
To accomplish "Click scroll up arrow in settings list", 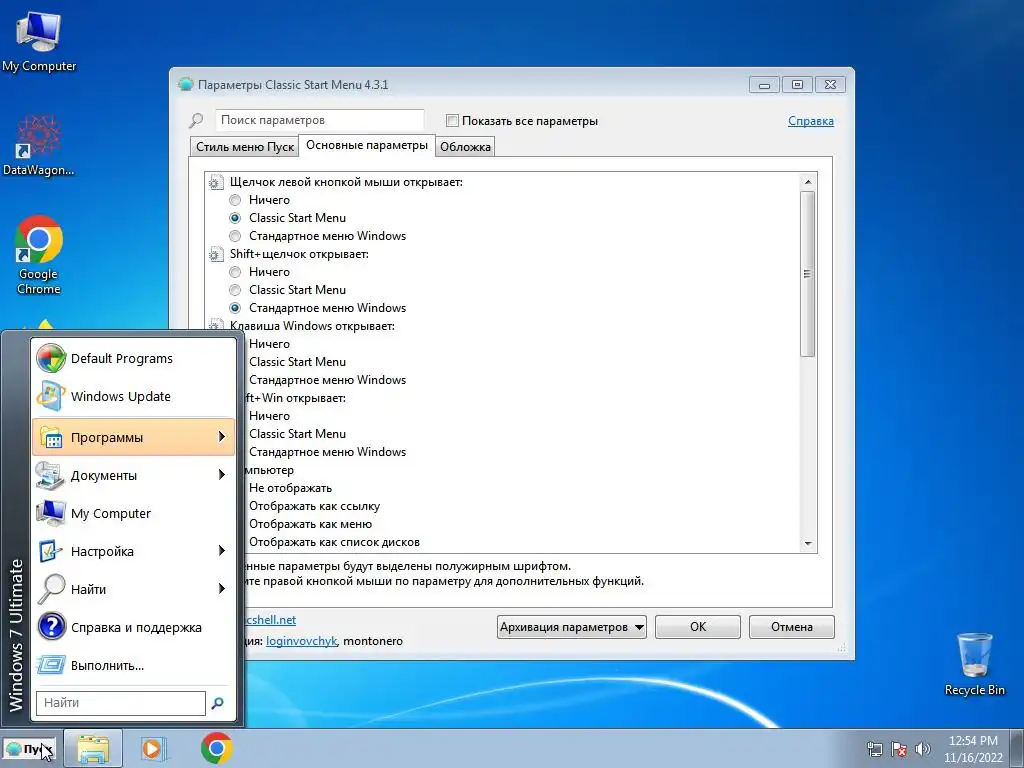I will [808, 182].
